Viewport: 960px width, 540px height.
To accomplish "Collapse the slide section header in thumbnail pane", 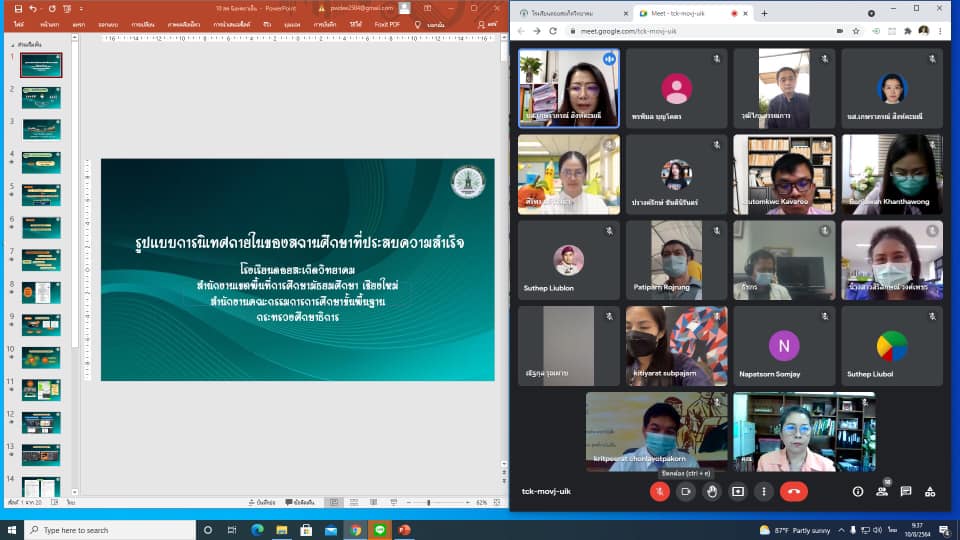I will [x=7, y=45].
